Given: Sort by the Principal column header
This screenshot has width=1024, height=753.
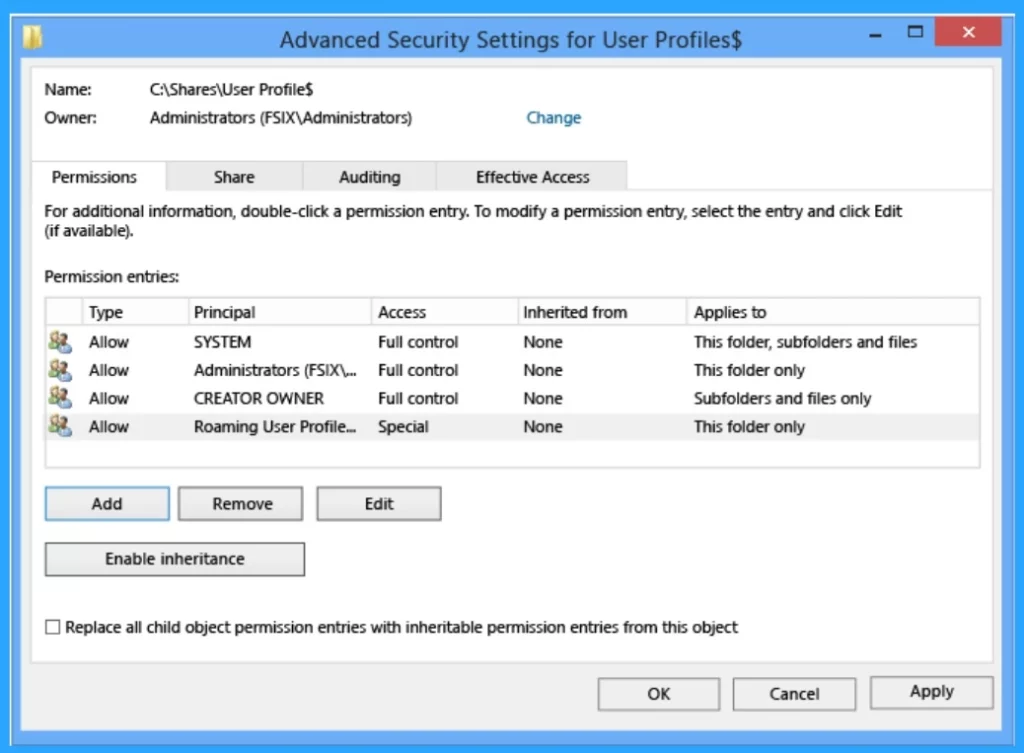Looking at the screenshot, I should coord(280,312).
